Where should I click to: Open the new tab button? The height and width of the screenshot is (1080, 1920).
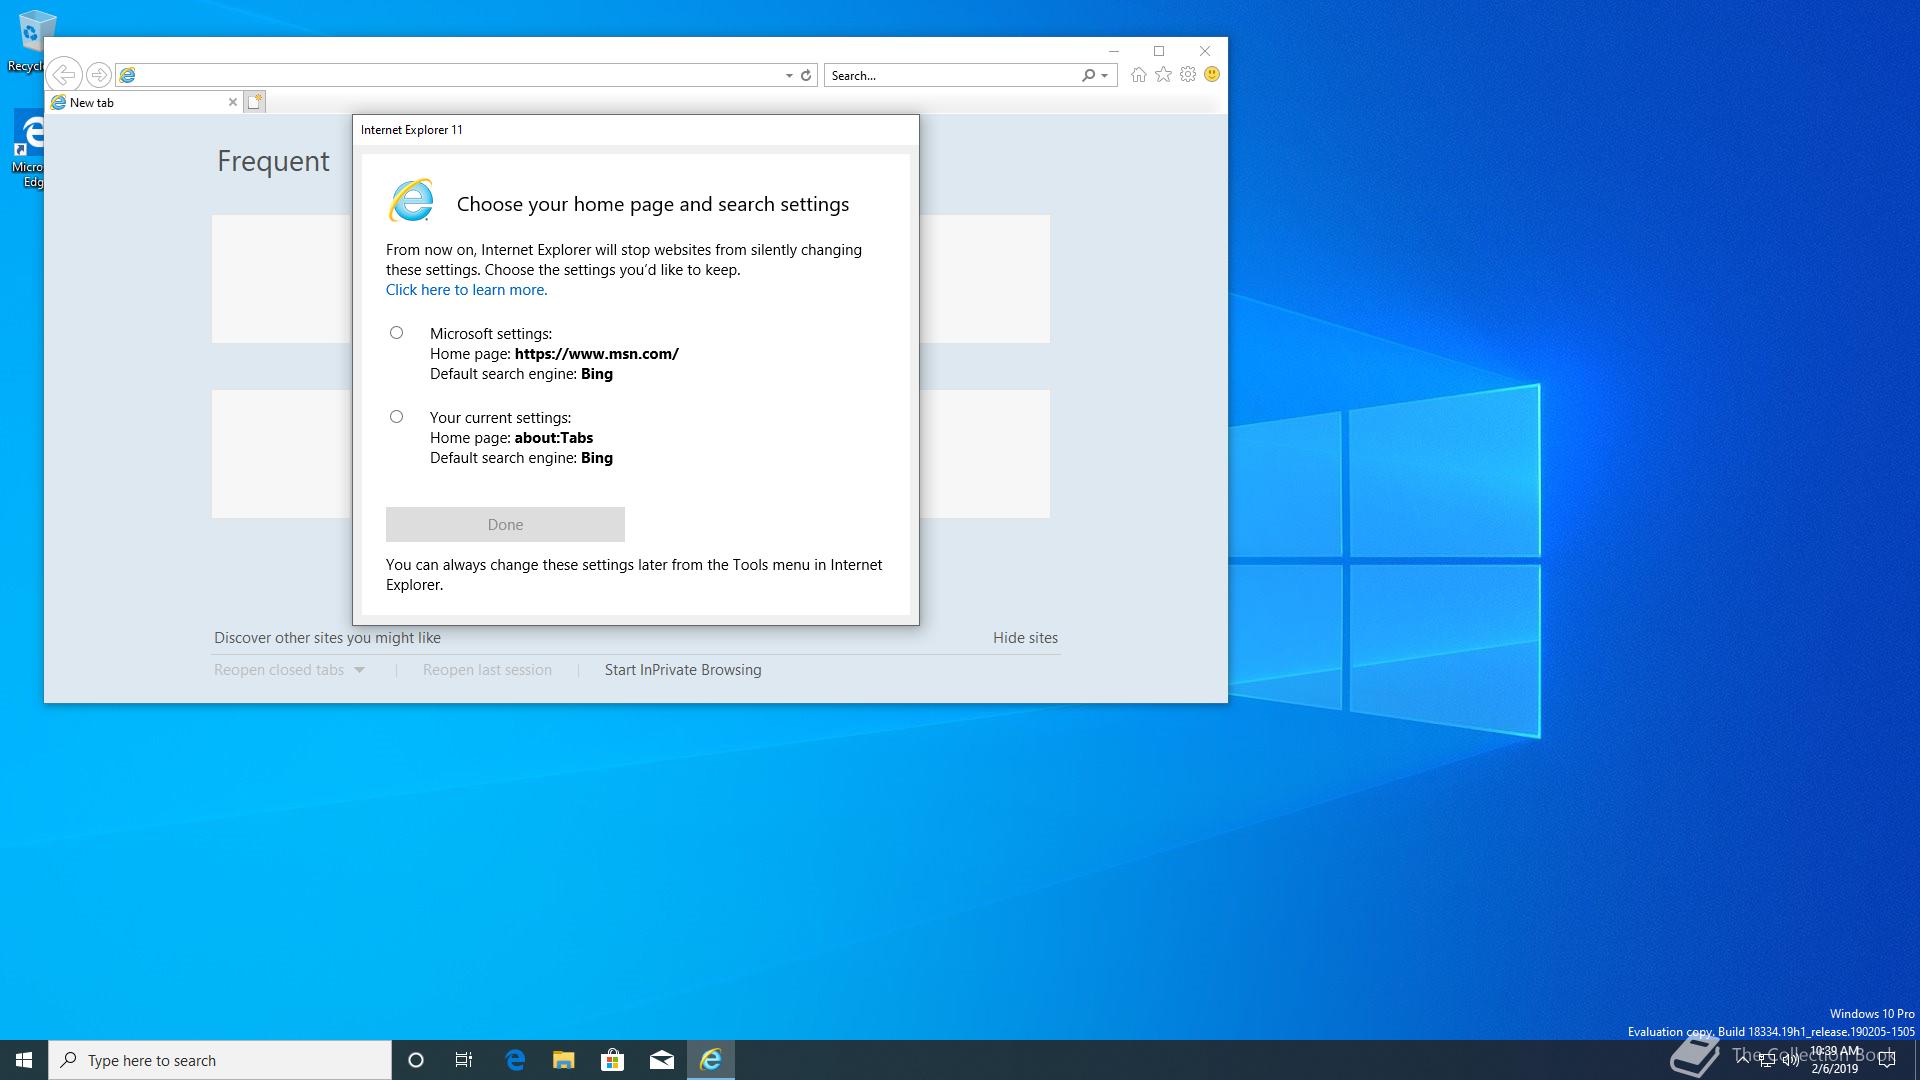pos(255,102)
